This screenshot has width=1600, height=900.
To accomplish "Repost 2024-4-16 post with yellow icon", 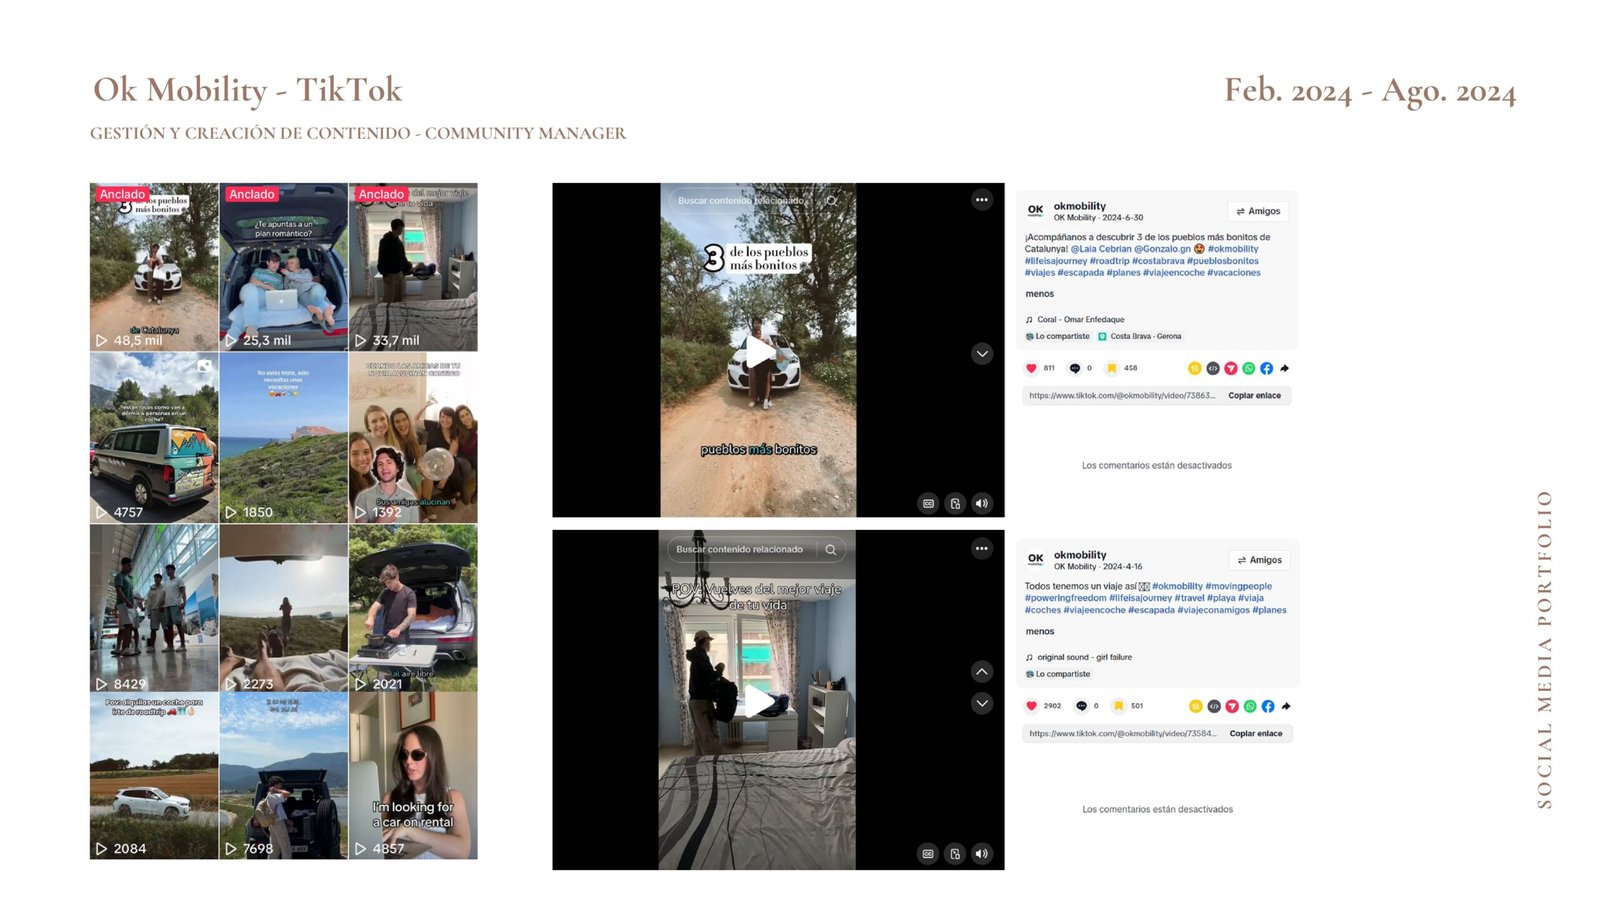I will (x=1195, y=706).
